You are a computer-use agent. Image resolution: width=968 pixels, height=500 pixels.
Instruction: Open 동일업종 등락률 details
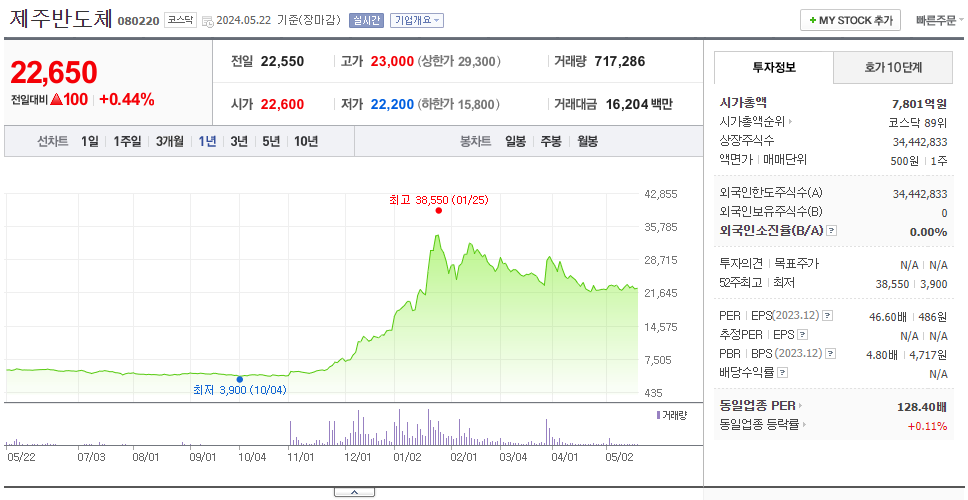[x=763, y=425]
